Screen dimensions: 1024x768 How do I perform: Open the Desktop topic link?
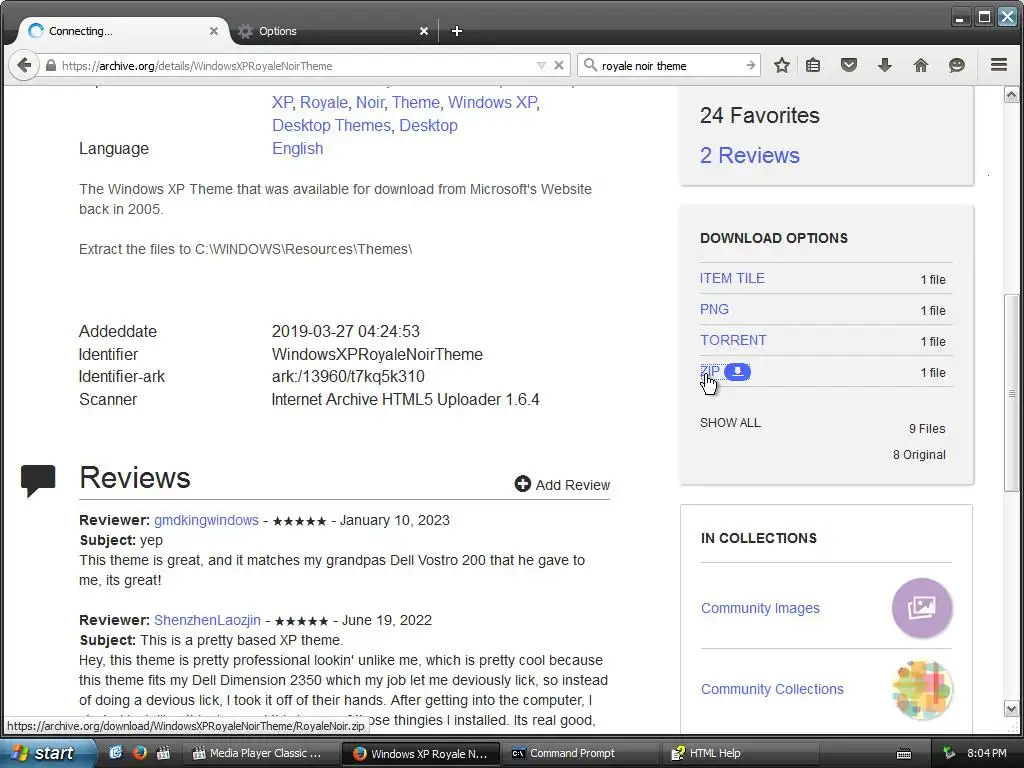tap(428, 125)
